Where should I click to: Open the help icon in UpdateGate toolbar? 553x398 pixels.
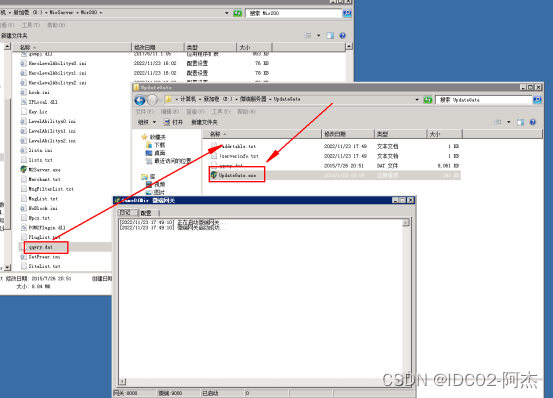533,122
